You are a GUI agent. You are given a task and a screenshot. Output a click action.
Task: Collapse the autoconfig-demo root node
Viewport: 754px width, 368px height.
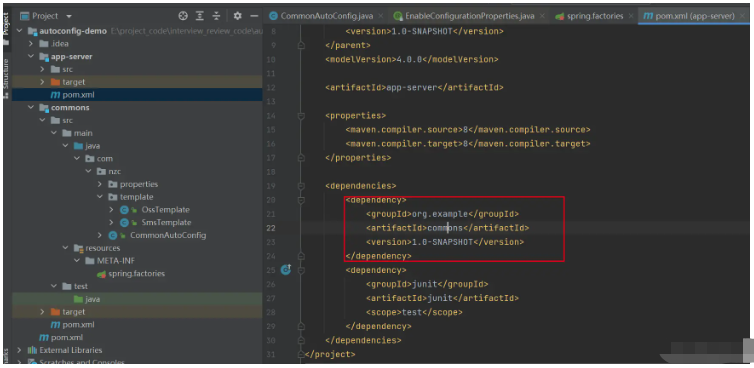tap(20, 31)
